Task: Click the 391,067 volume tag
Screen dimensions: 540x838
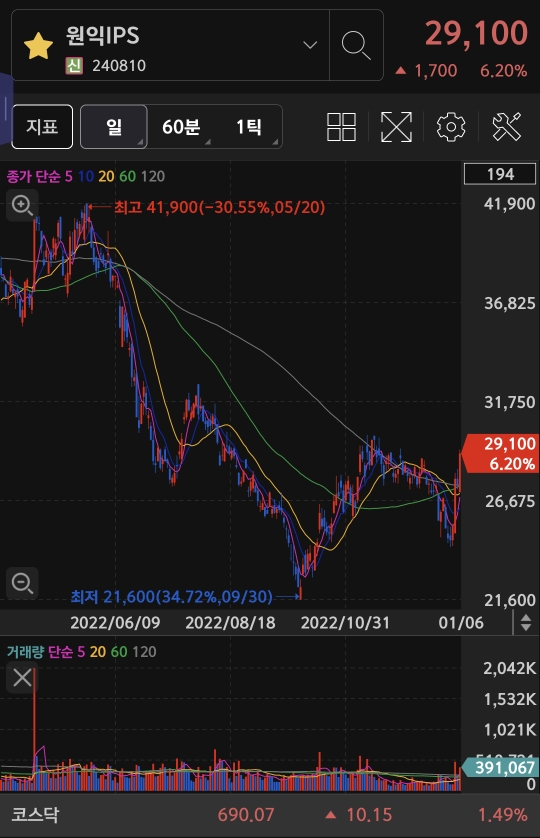Action: click(499, 767)
